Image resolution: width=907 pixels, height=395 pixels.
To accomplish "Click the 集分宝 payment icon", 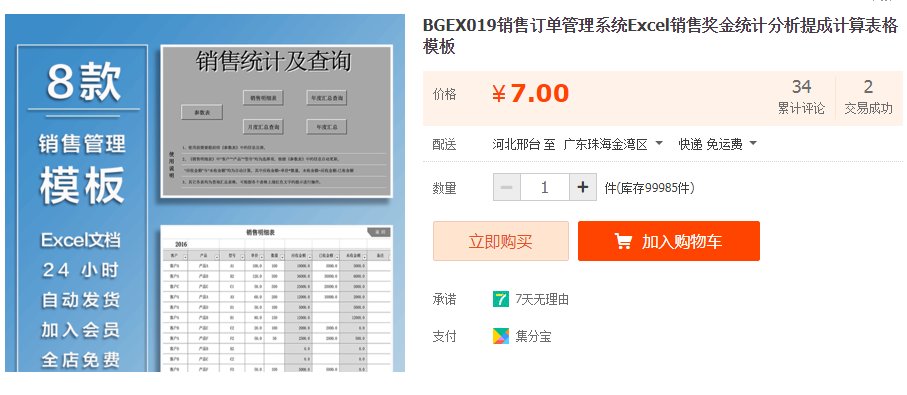I will [501, 336].
